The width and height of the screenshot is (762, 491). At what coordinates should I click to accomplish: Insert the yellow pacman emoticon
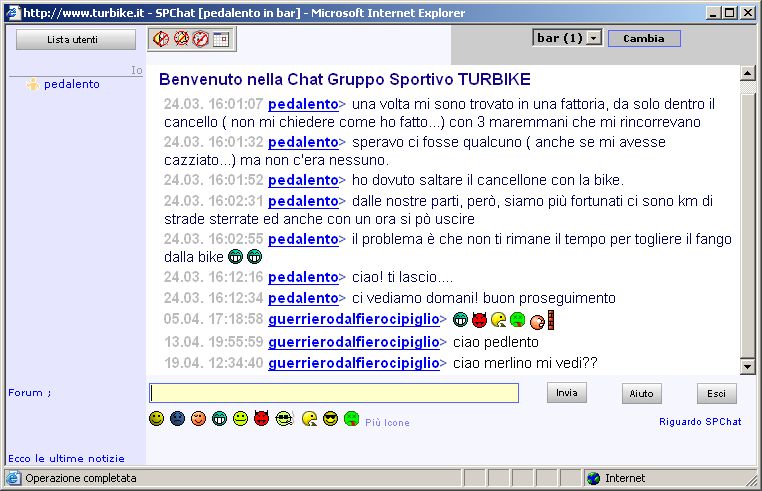(x=310, y=419)
